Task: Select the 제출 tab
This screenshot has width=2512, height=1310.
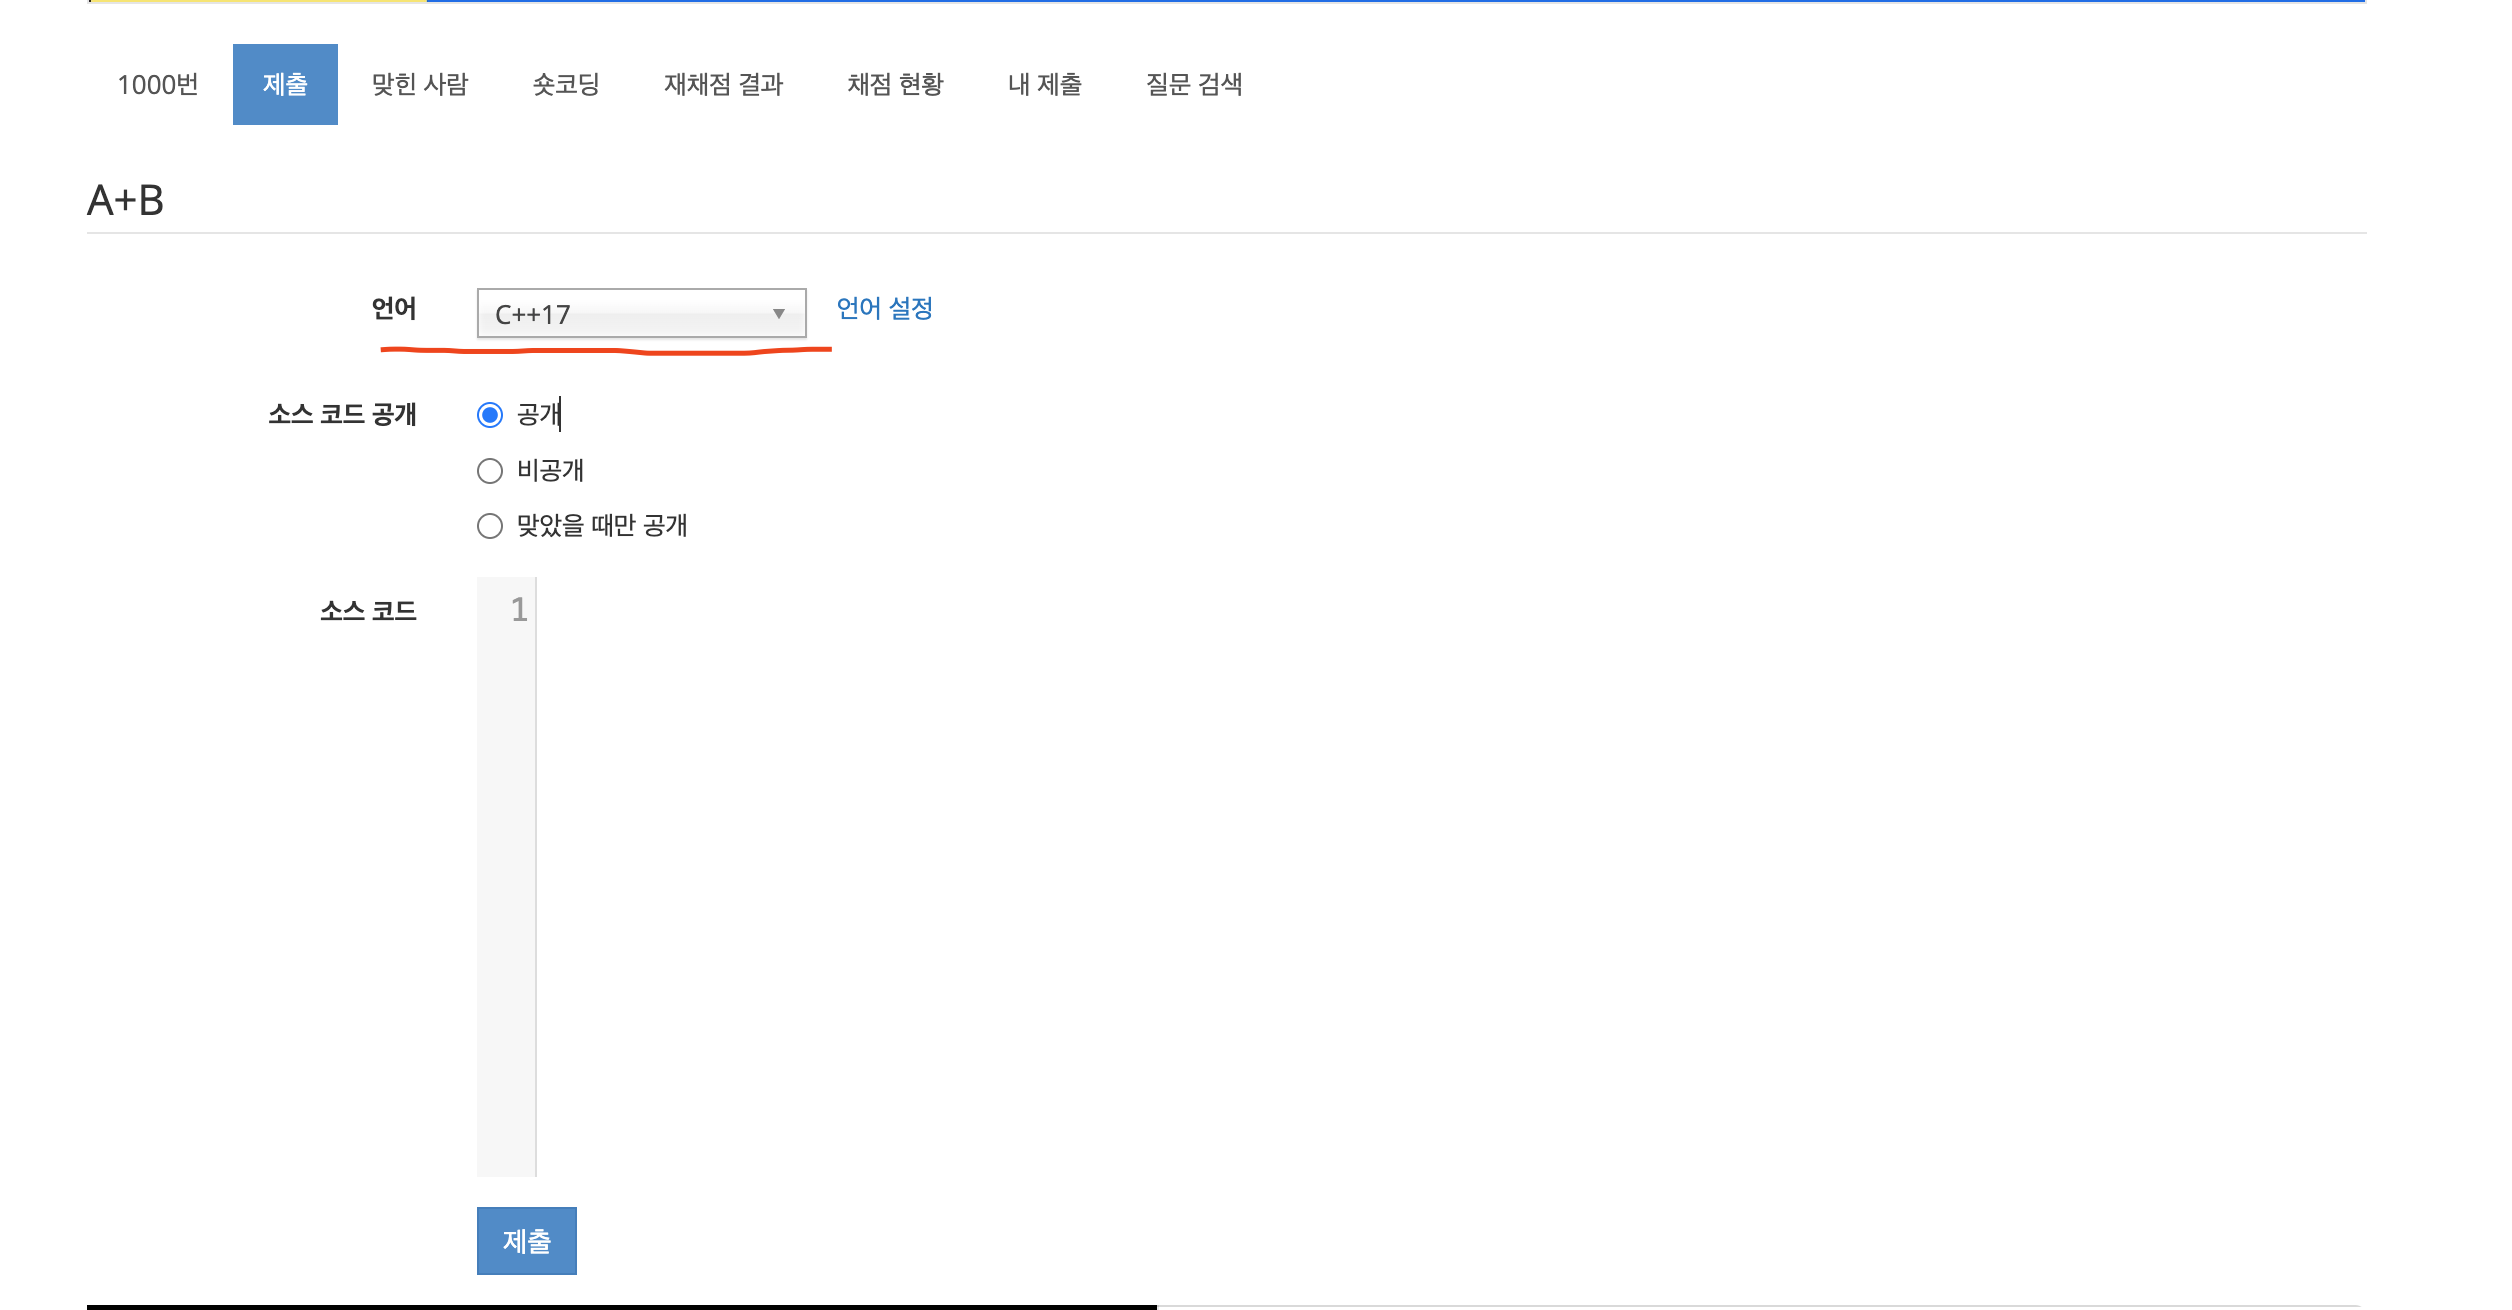Action: click(285, 85)
